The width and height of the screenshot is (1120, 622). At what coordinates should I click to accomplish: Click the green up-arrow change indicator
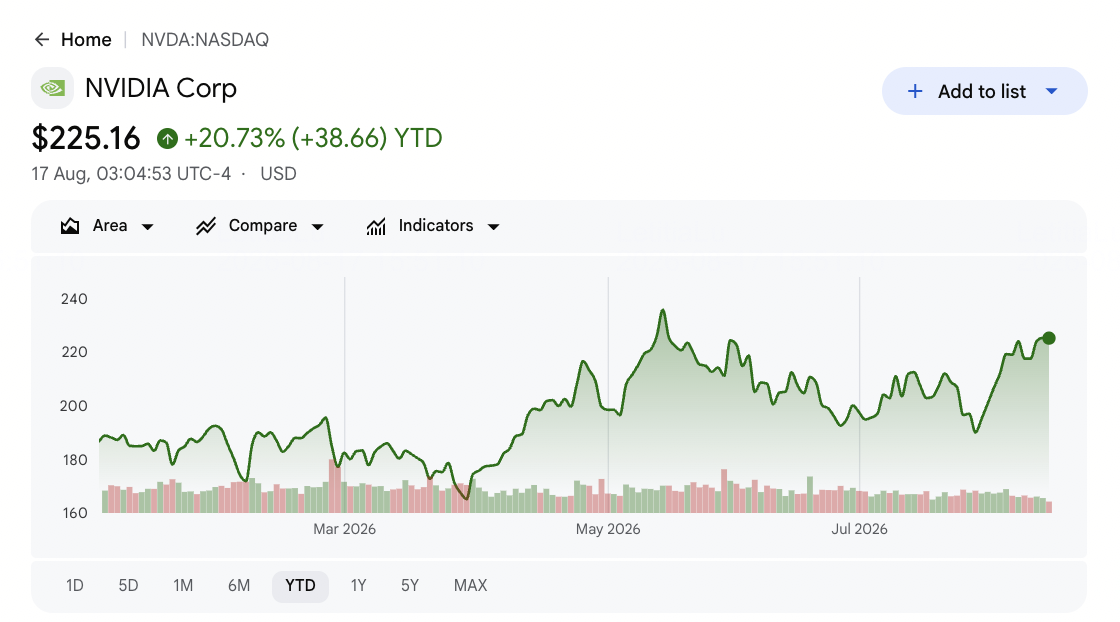click(x=167, y=139)
